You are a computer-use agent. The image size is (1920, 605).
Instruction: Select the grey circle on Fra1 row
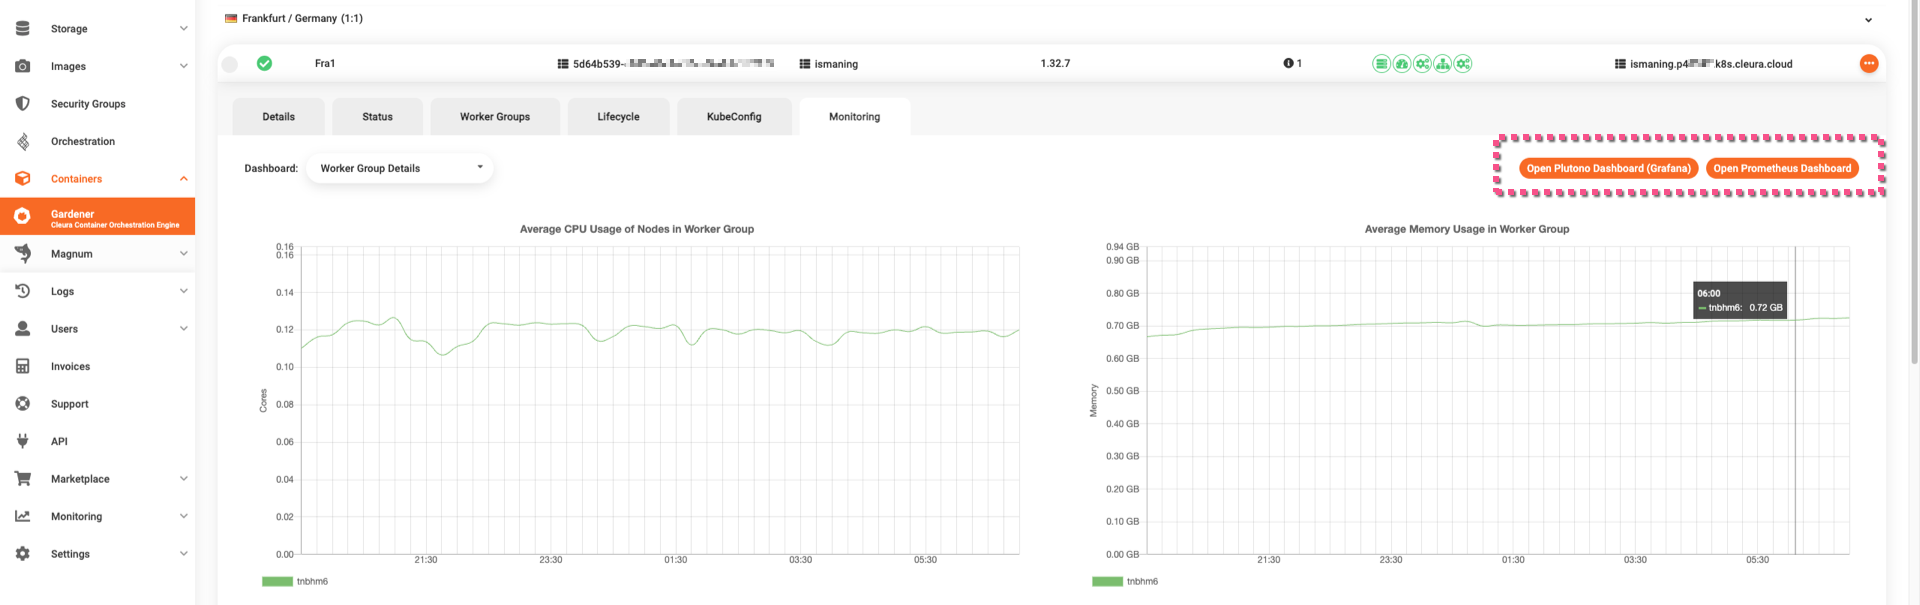point(230,64)
